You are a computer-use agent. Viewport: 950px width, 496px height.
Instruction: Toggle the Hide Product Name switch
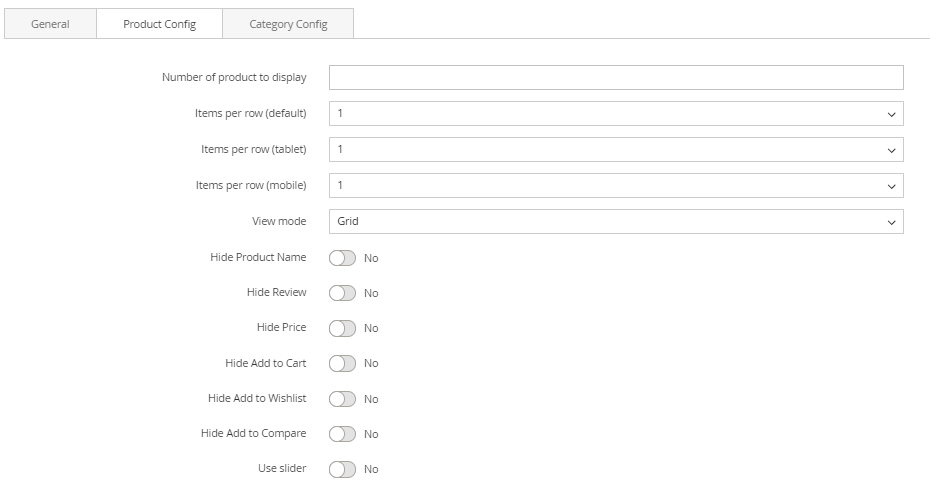[x=342, y=258]
